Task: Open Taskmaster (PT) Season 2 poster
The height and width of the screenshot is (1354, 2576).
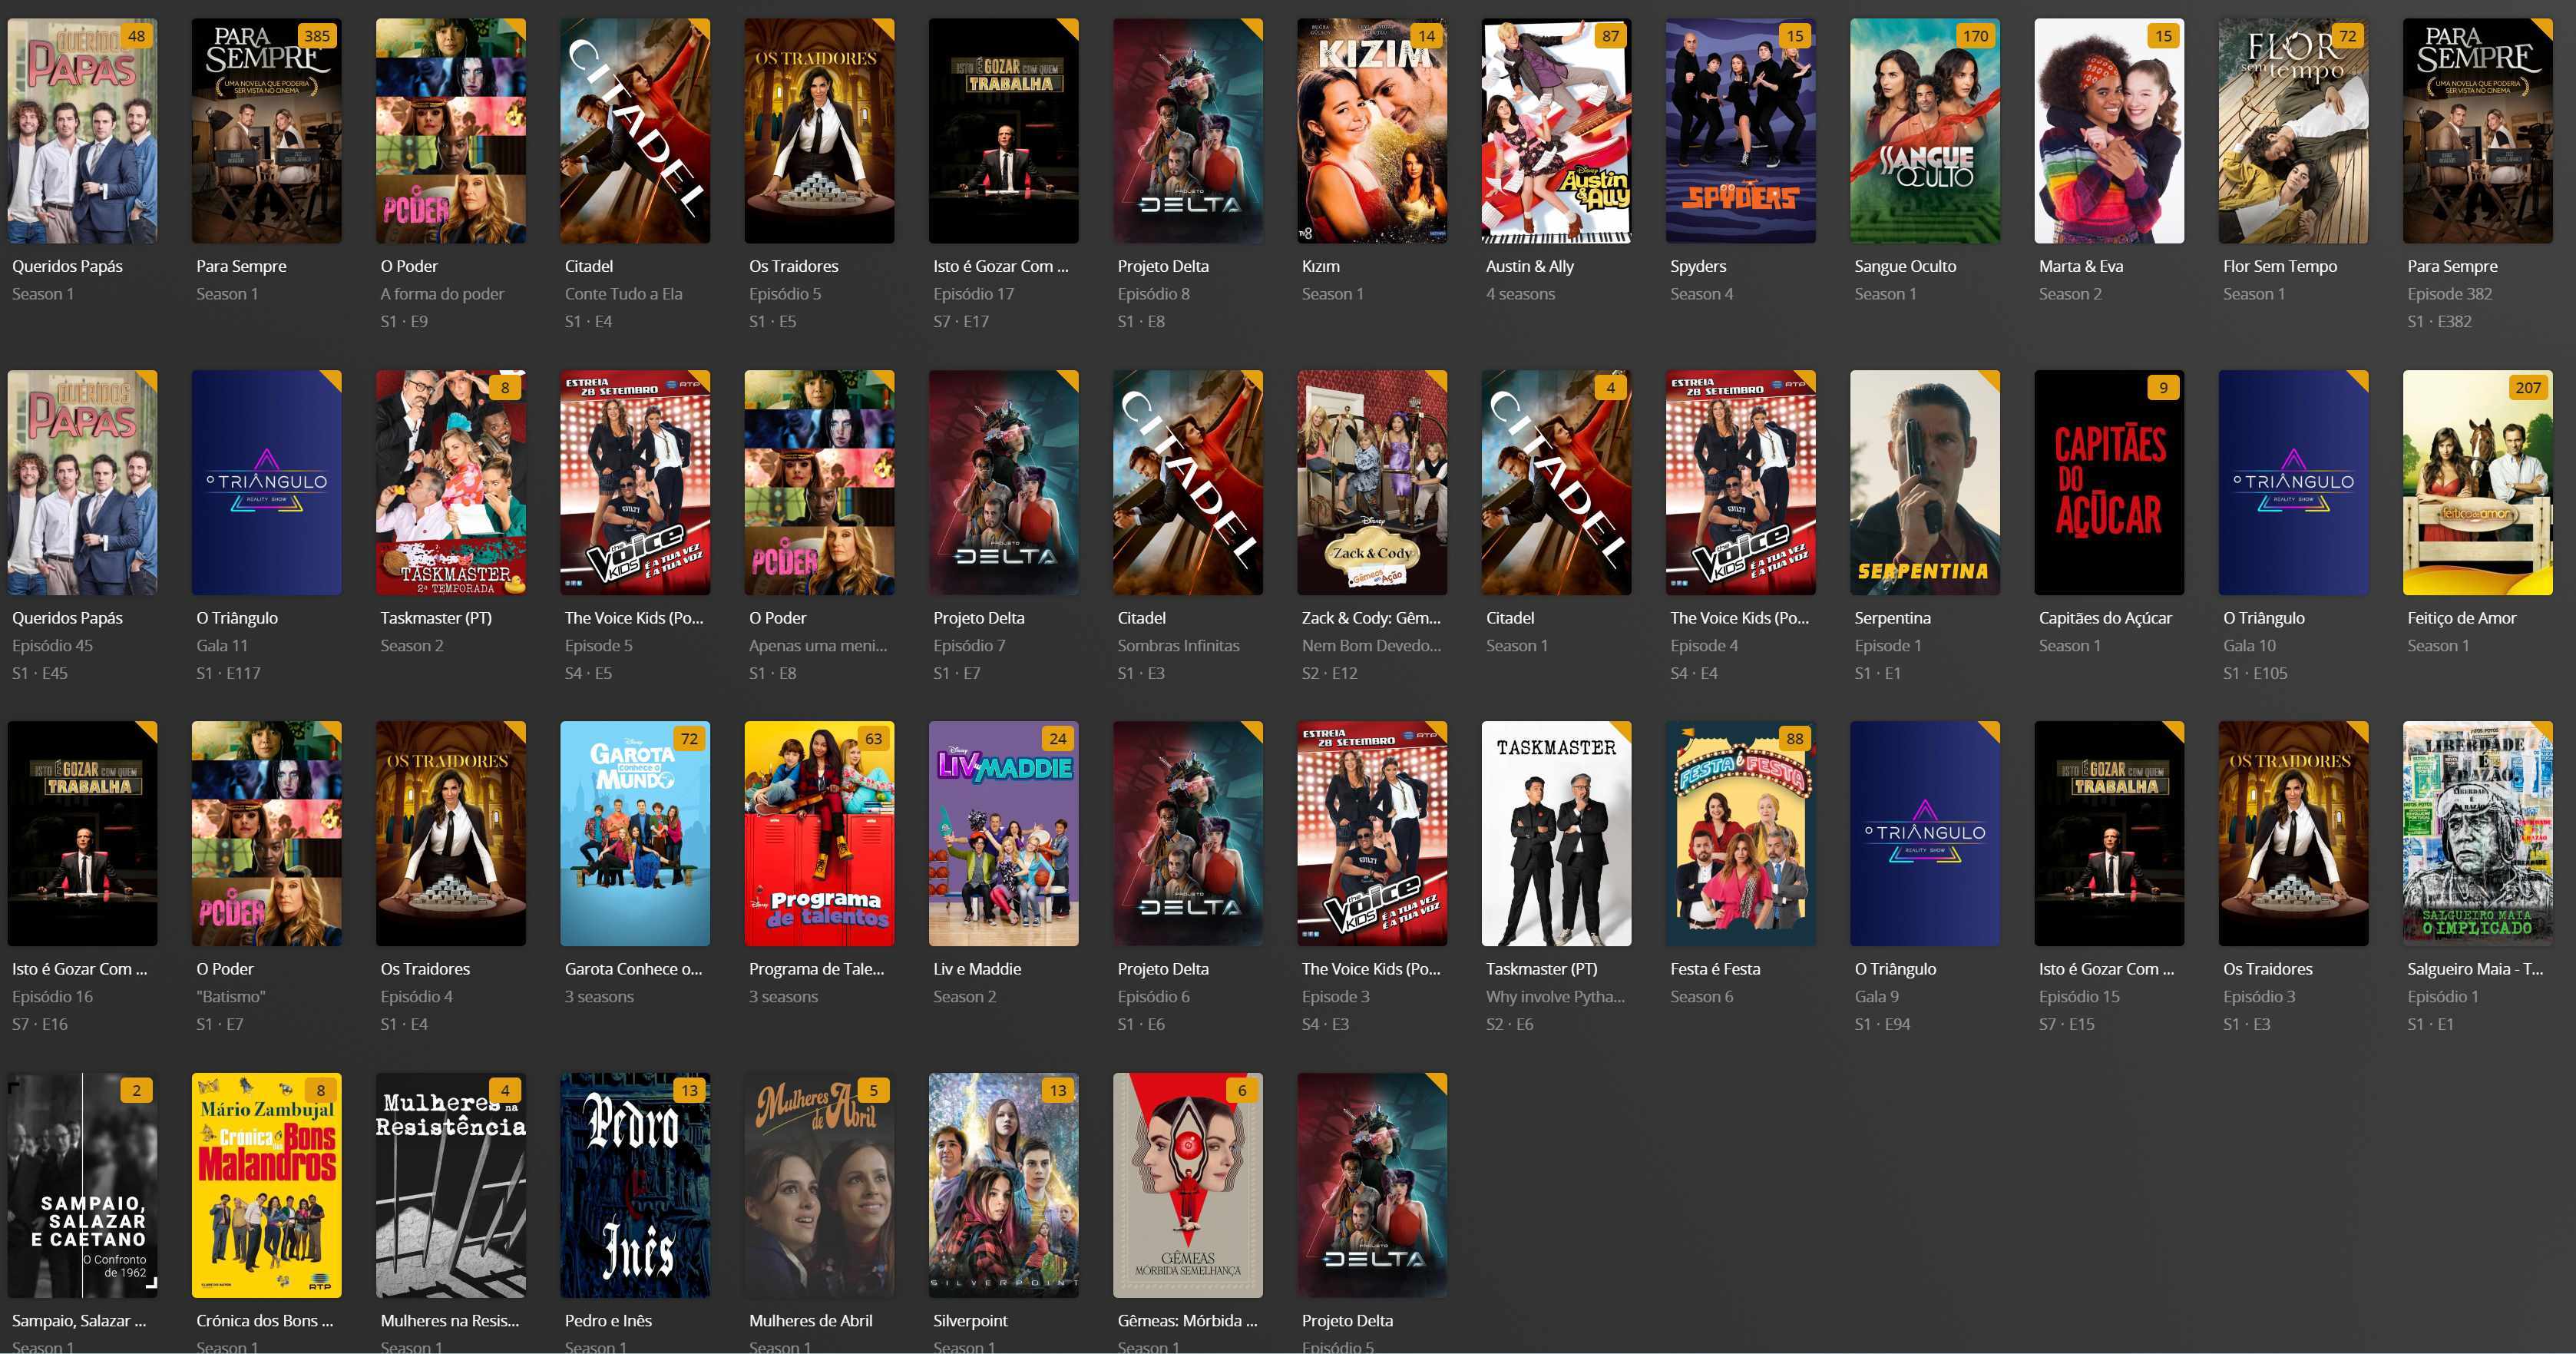Action: click(450, 483)
